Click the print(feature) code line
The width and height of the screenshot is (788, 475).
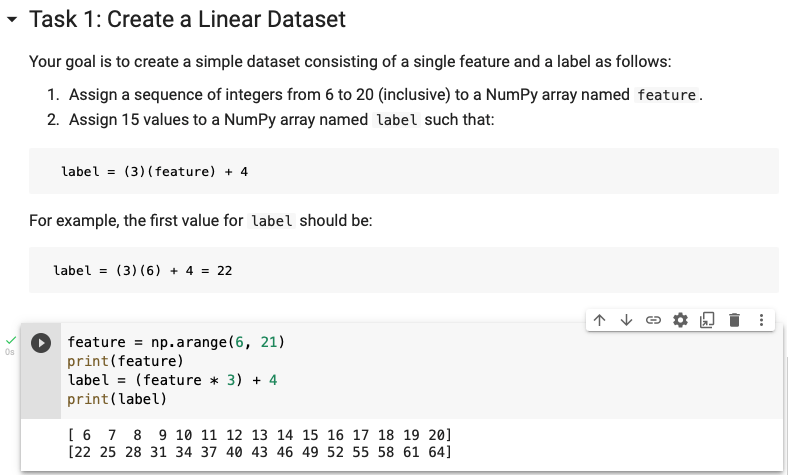point(125,361)
